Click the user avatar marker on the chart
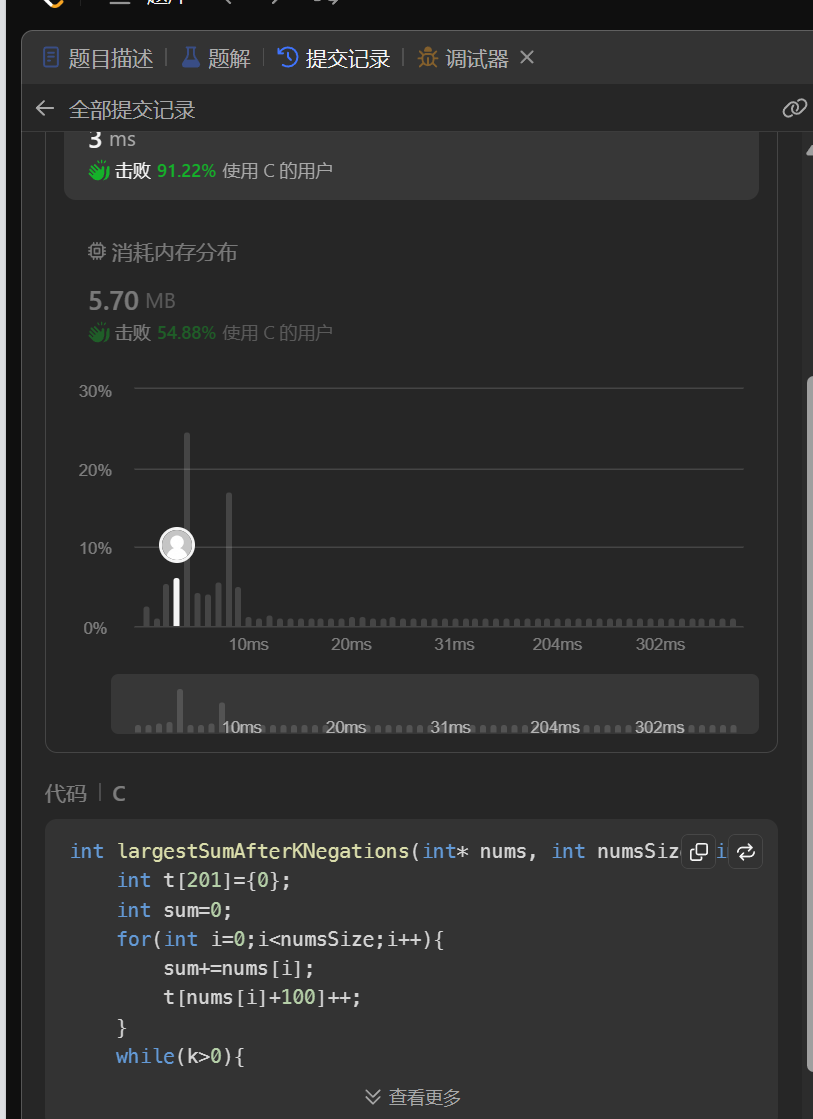Image resolution: width=813 pixels, height=1119 pixels. pos(177,545)
